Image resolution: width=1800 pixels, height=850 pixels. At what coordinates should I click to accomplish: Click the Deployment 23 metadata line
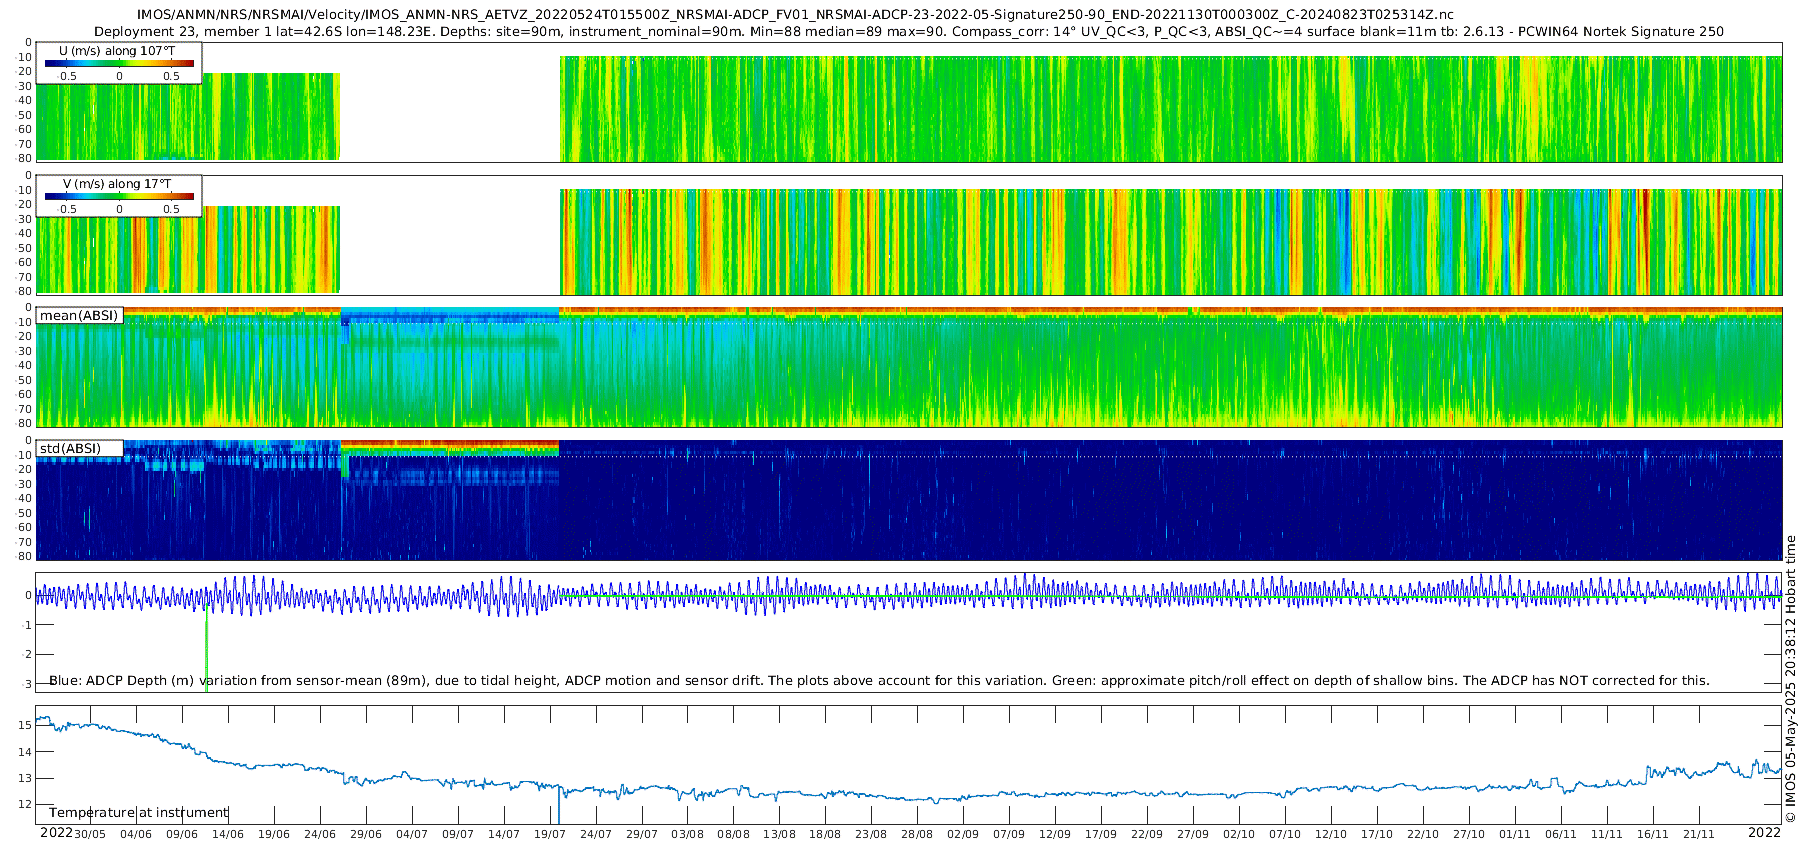[908, 31]
